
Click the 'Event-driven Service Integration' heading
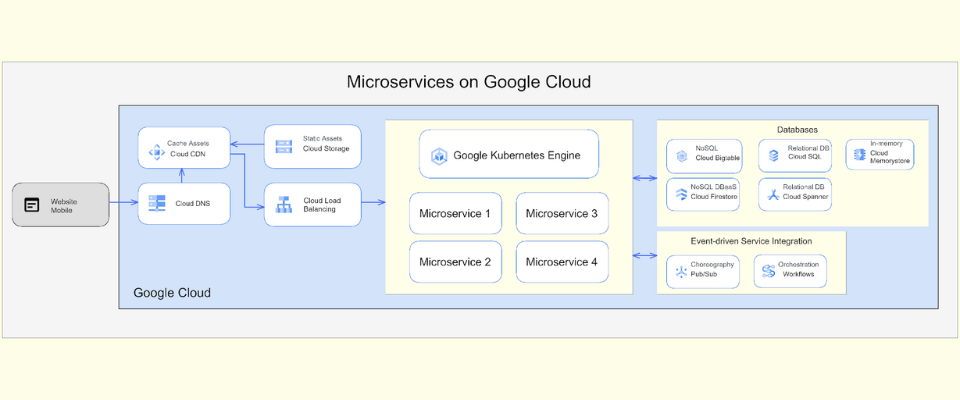click(x=751, y=241)
